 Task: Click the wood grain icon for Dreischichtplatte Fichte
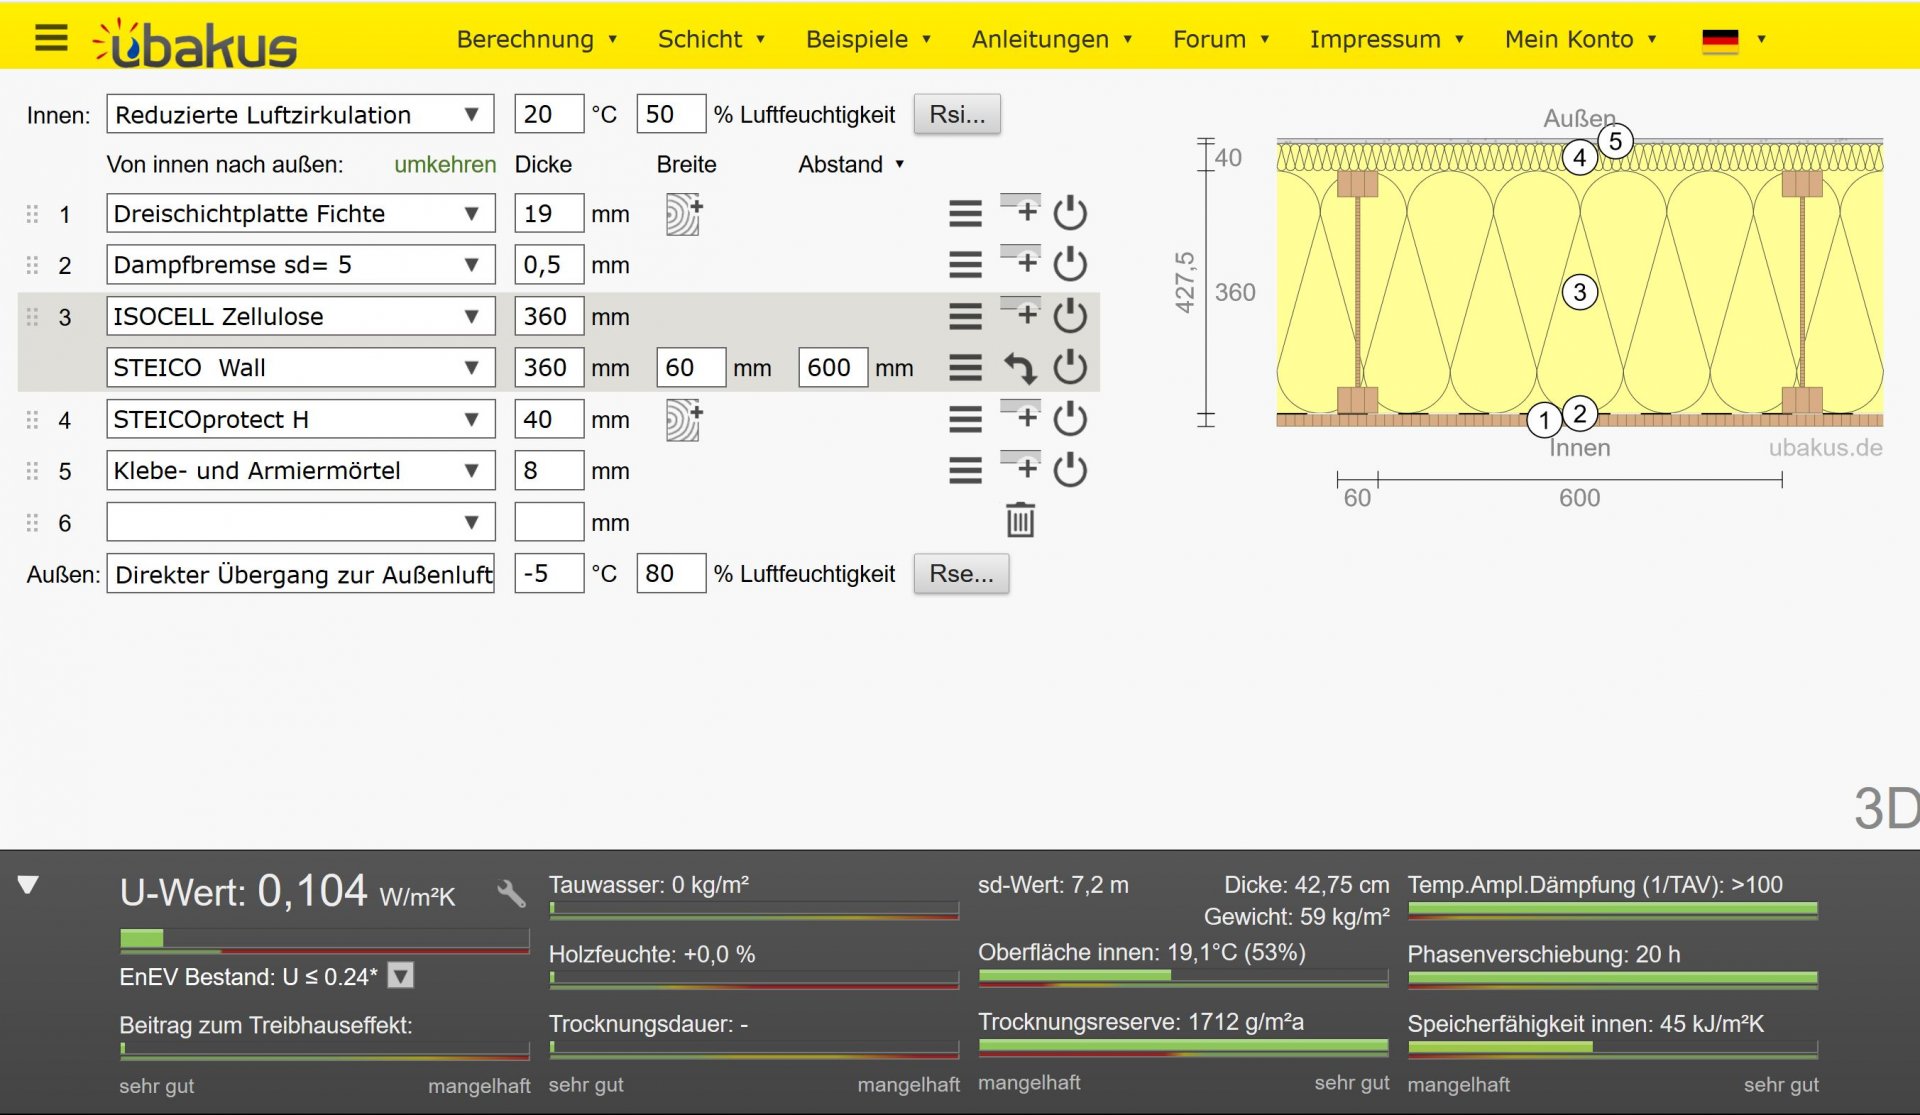pos(684,214)
